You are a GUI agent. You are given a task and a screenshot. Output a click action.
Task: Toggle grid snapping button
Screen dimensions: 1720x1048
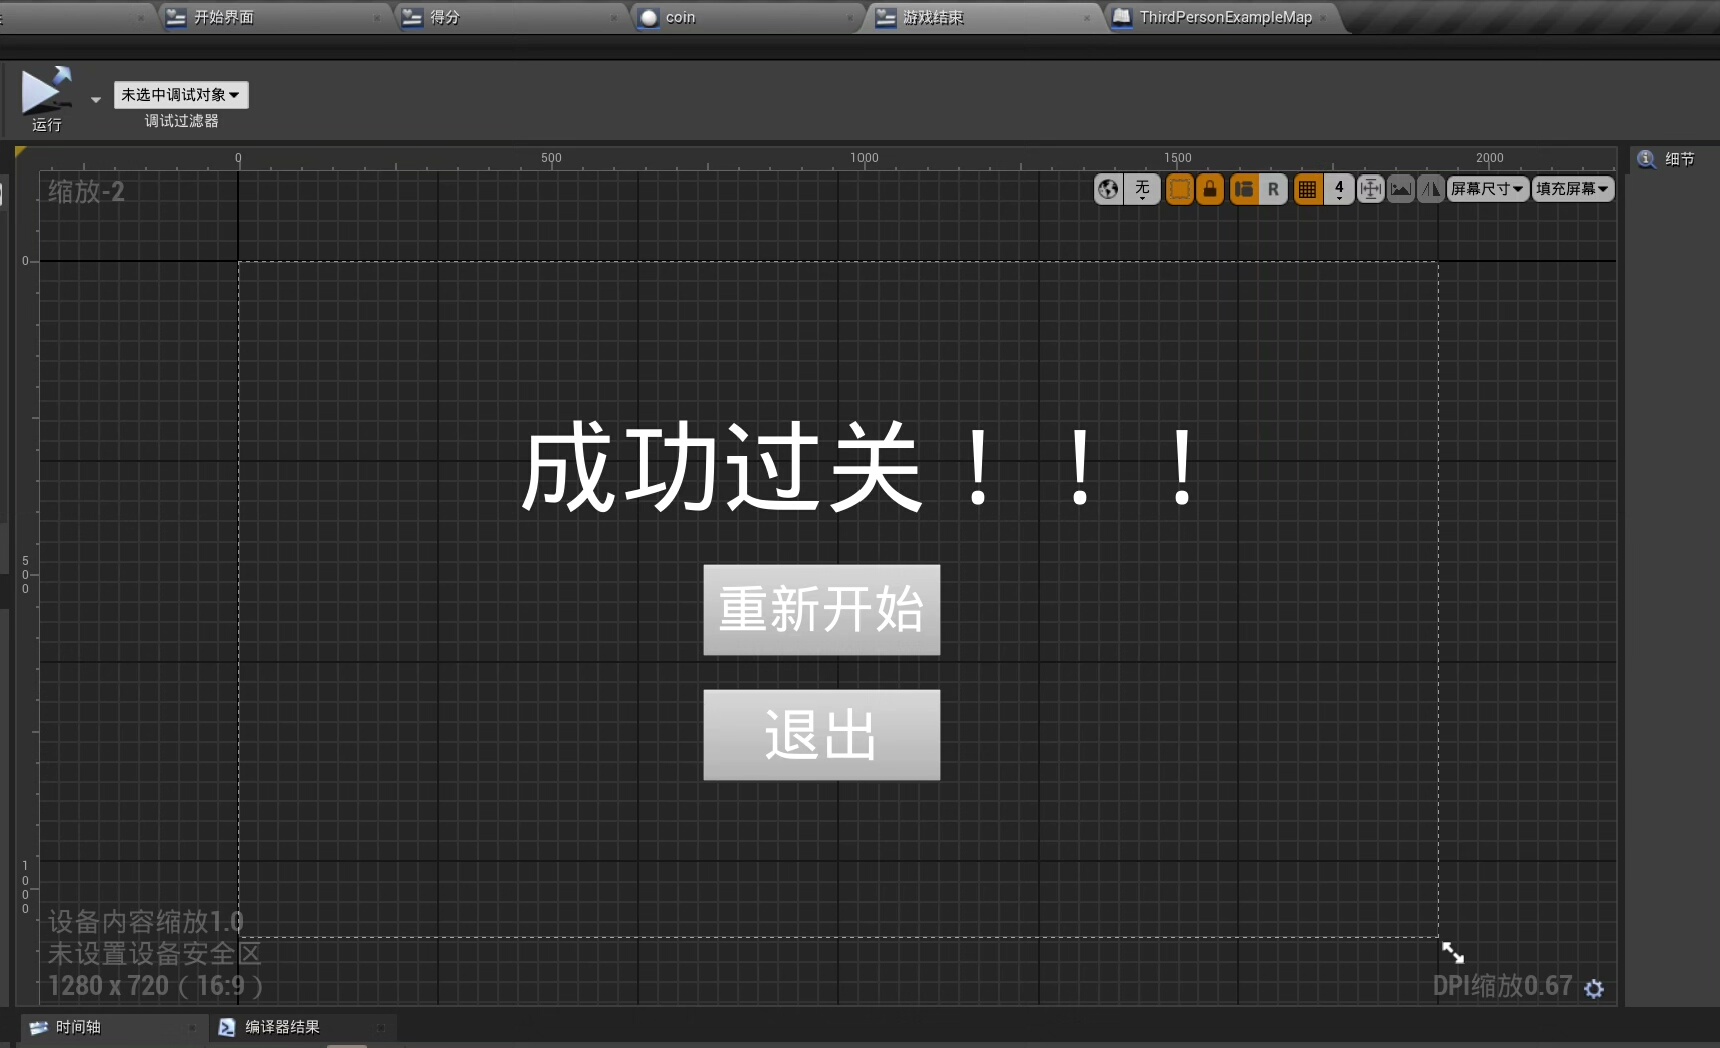[x=1307, y=189]
